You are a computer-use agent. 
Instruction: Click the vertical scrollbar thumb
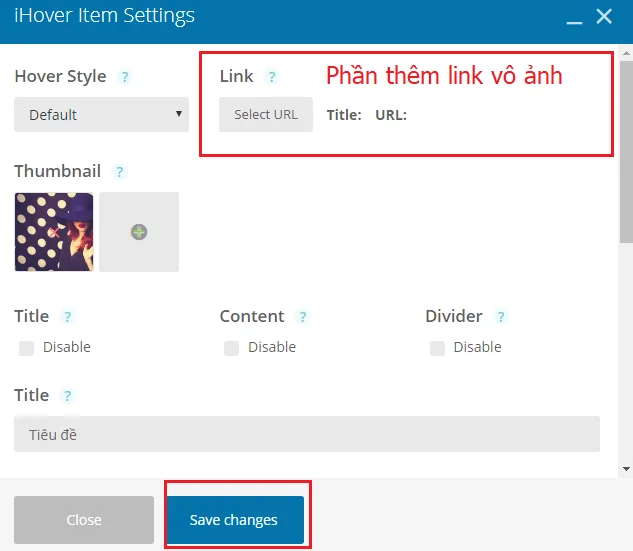(x=627, y=152)
